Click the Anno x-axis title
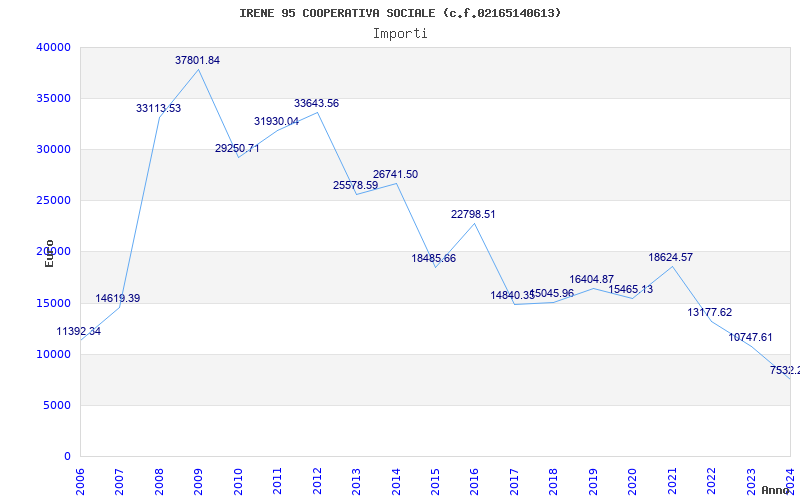 pos(776,490)
